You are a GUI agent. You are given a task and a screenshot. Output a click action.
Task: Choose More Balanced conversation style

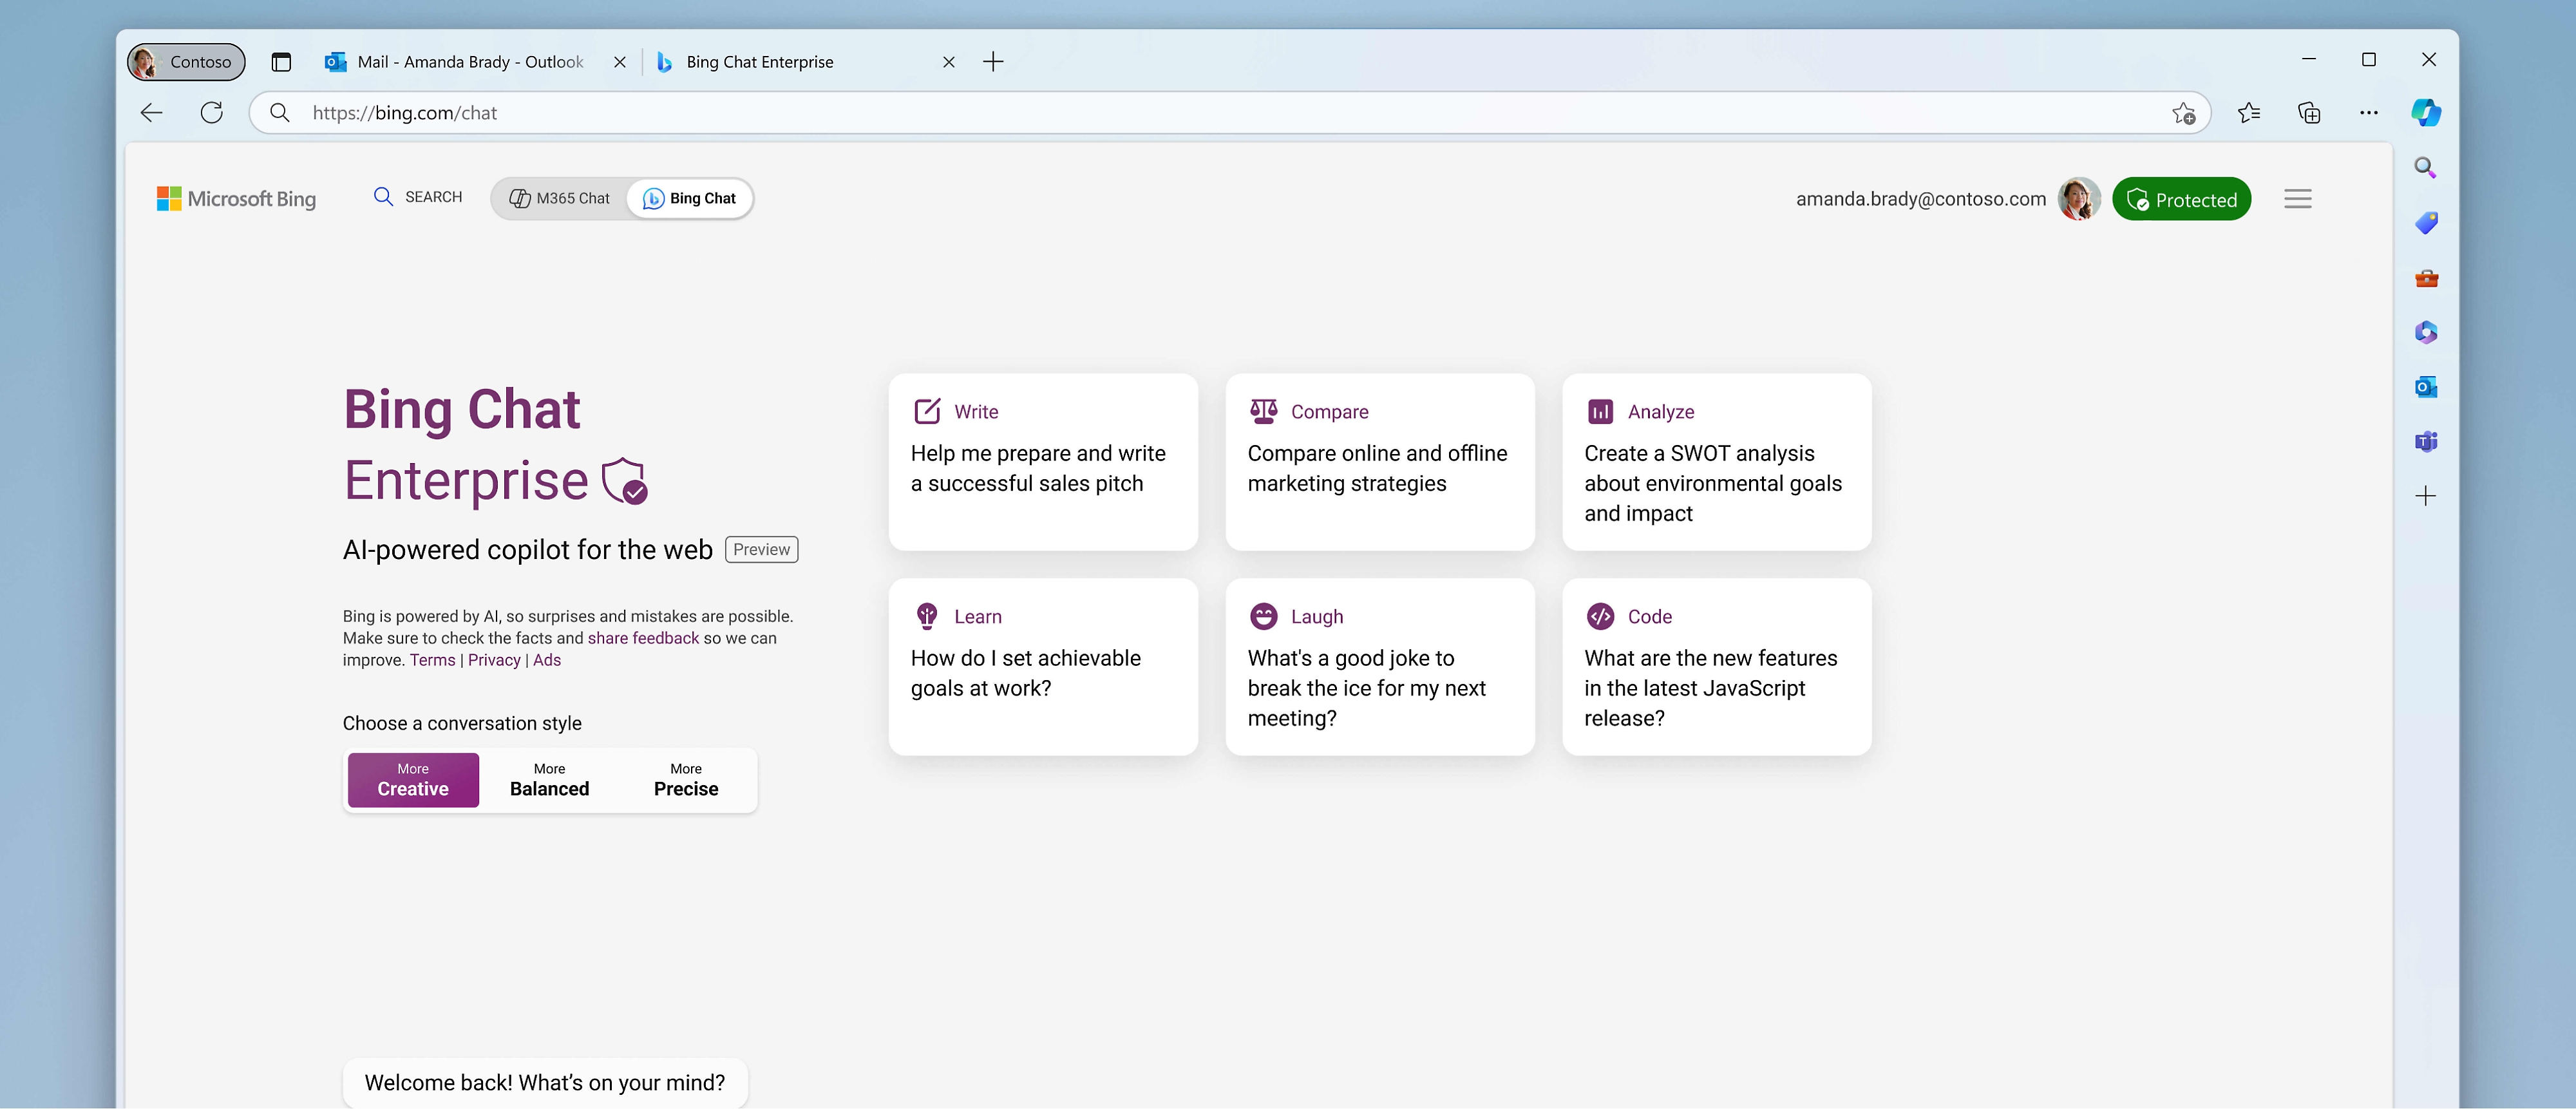549,780
